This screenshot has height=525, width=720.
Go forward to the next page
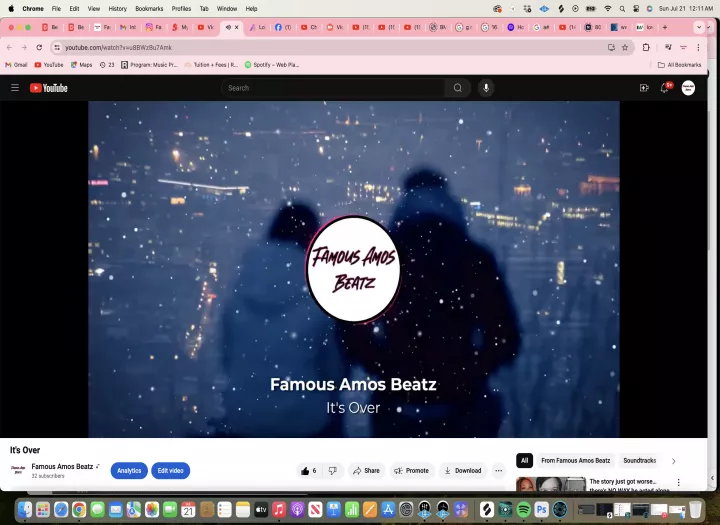click(24, 47)
